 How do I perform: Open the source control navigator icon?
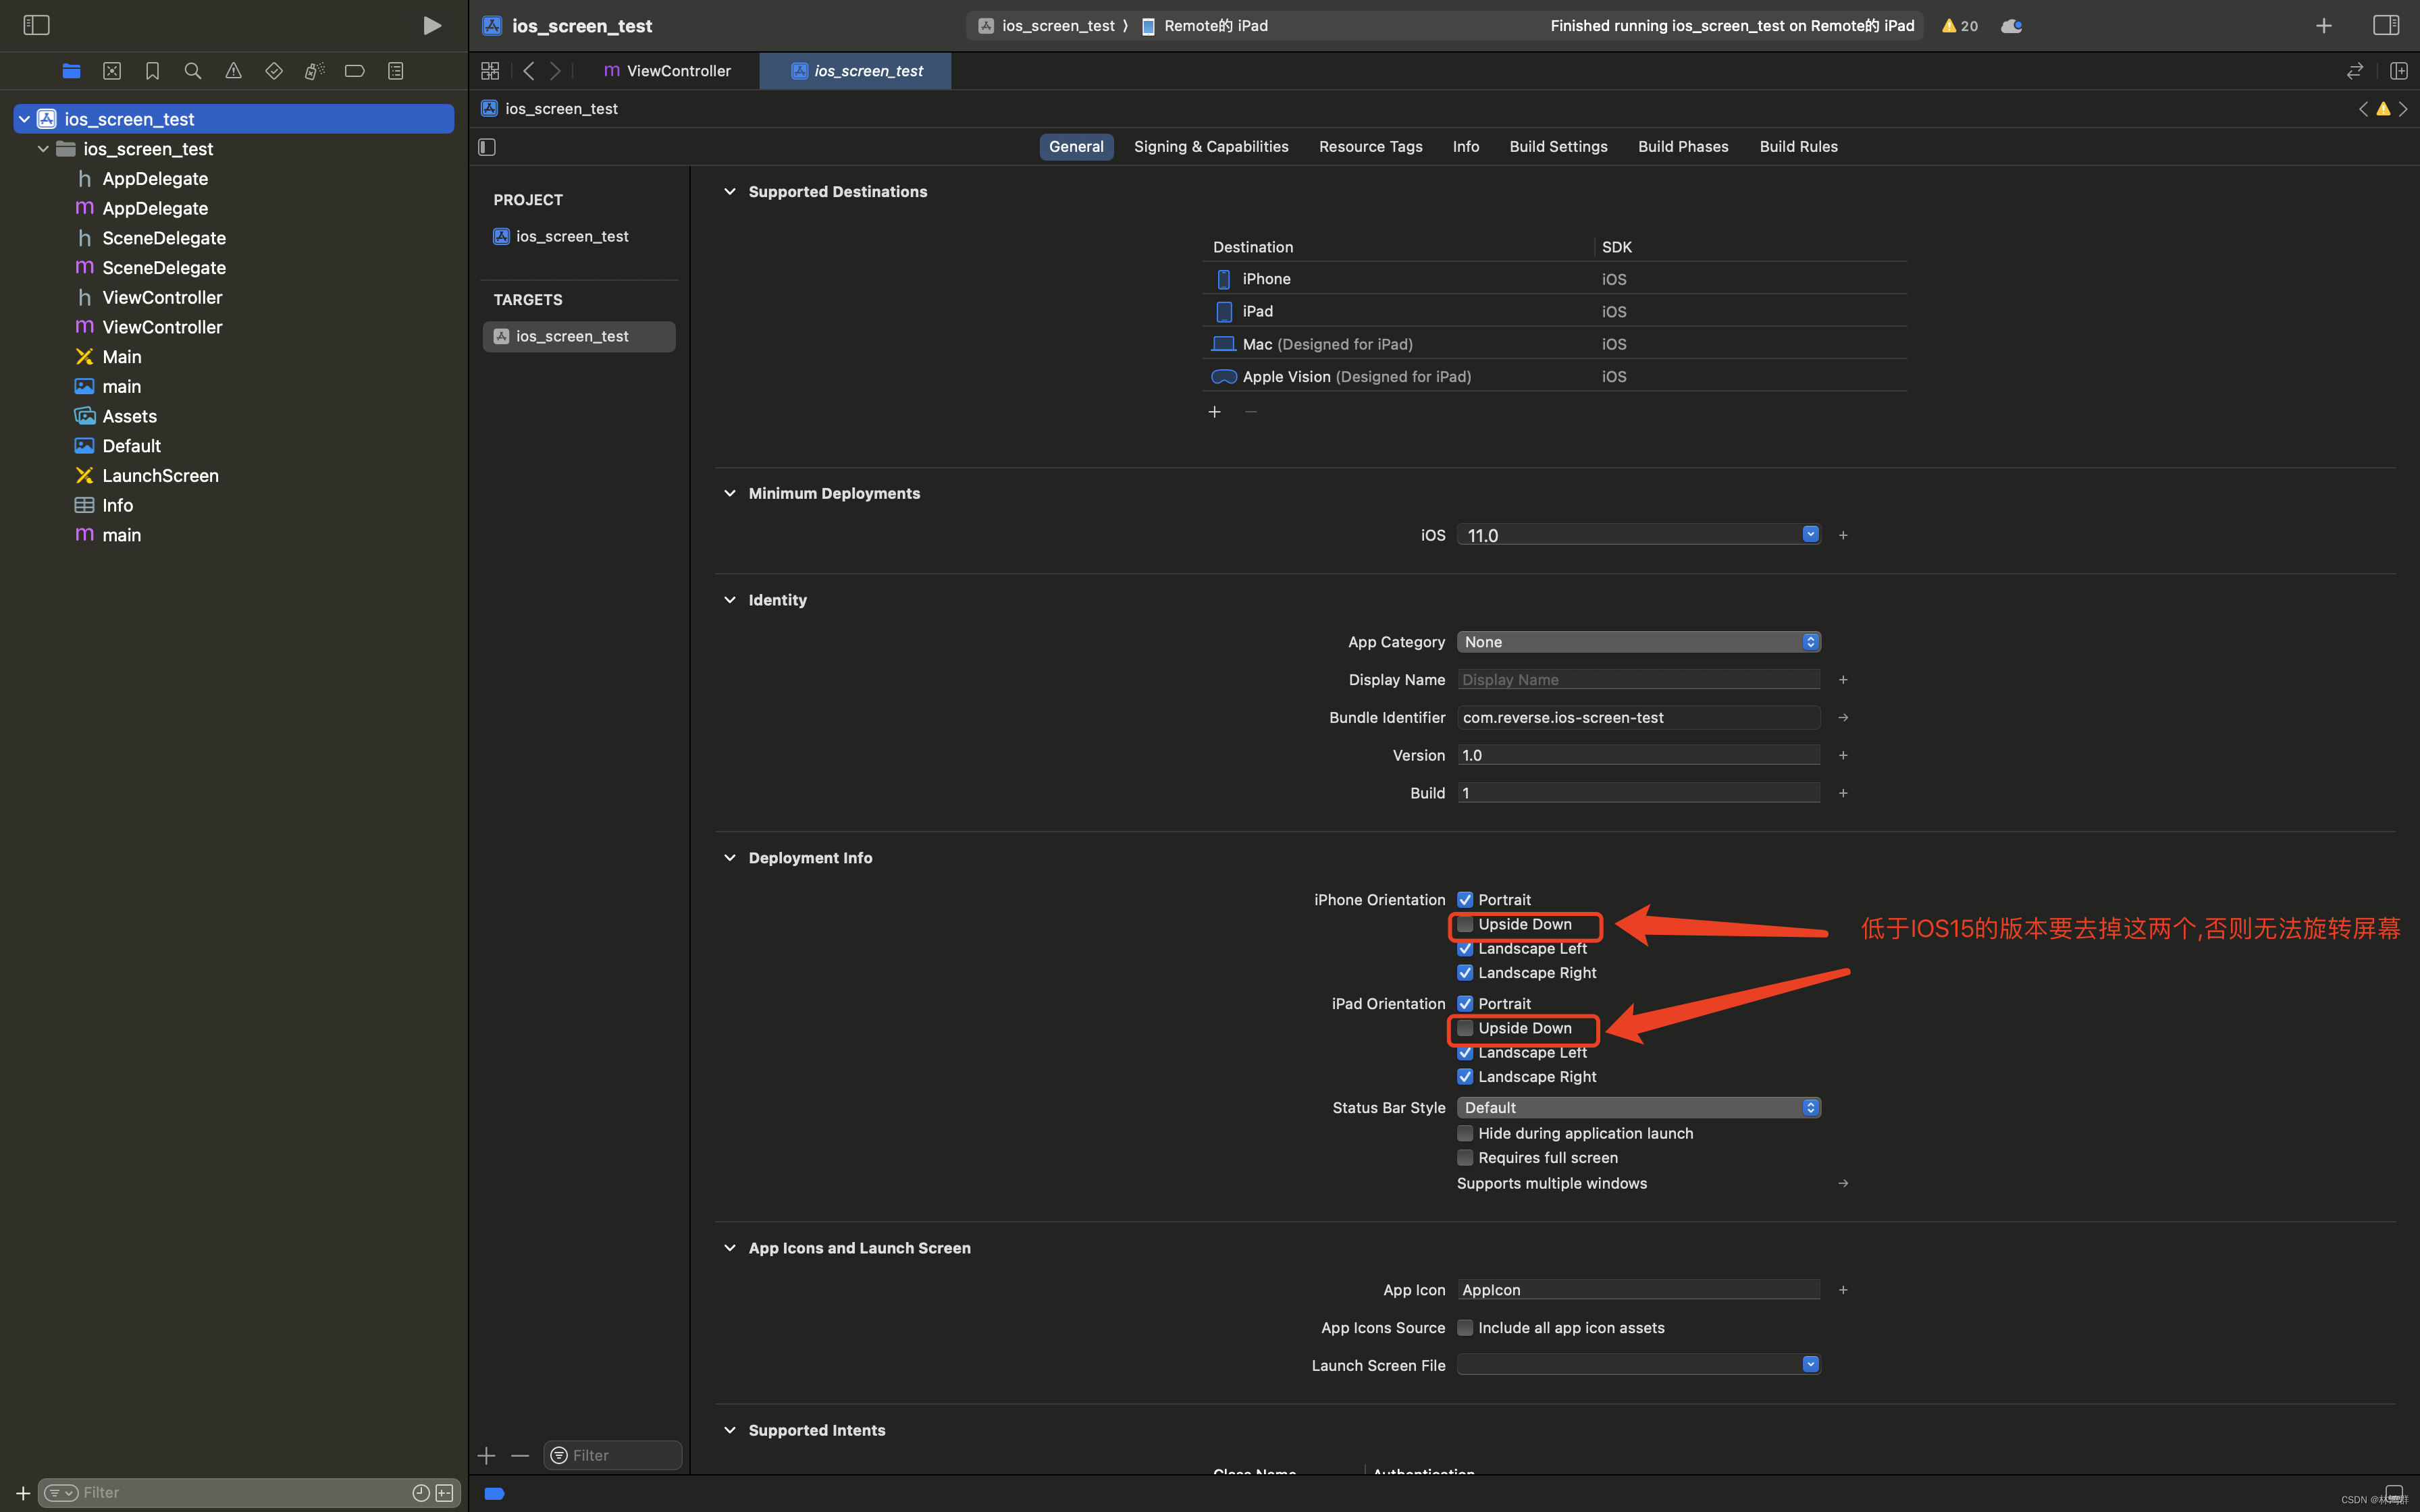point(112,71)
